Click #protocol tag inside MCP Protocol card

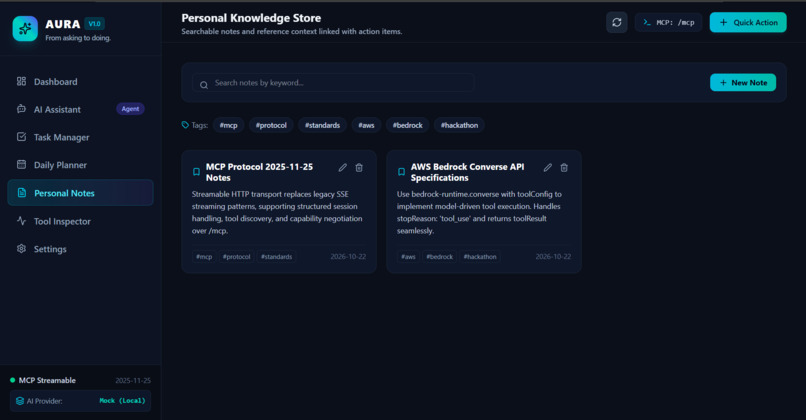[x=236, y=257]
